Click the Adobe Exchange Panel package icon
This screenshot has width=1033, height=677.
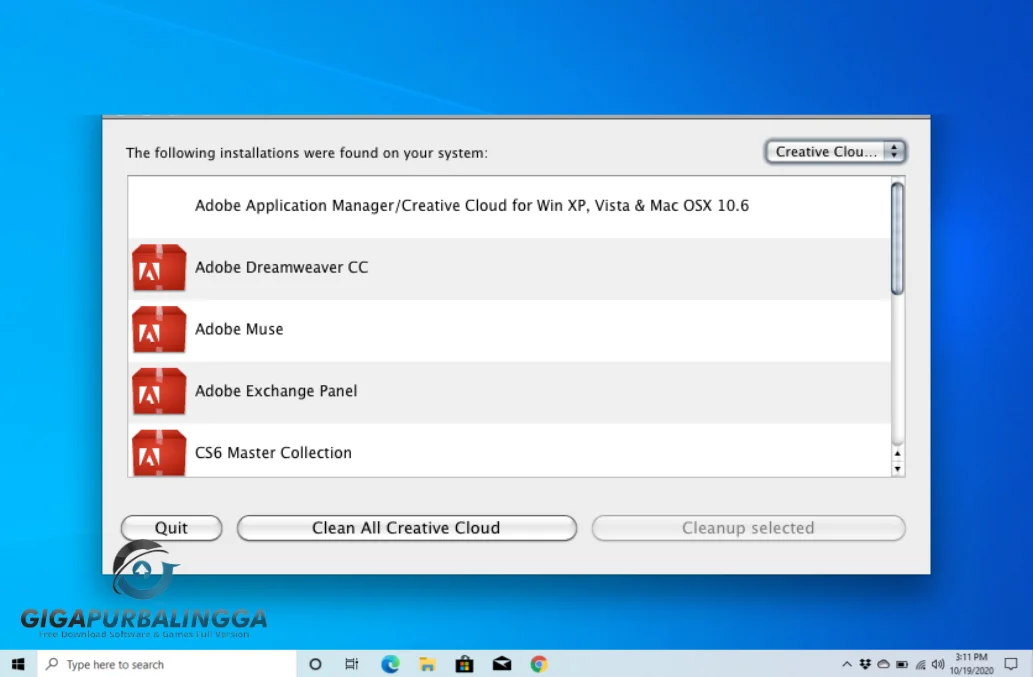tap(159, 391)
